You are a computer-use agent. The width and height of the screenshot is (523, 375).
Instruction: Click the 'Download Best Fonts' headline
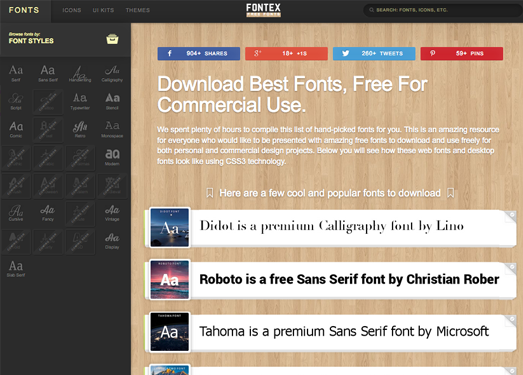tap(292, 94)
